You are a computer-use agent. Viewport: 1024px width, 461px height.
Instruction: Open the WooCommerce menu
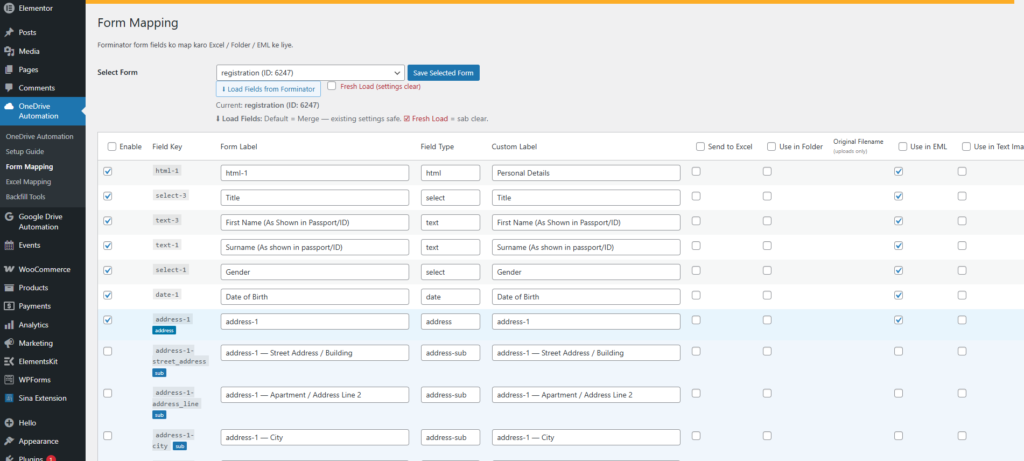click(x=42, y=269)
